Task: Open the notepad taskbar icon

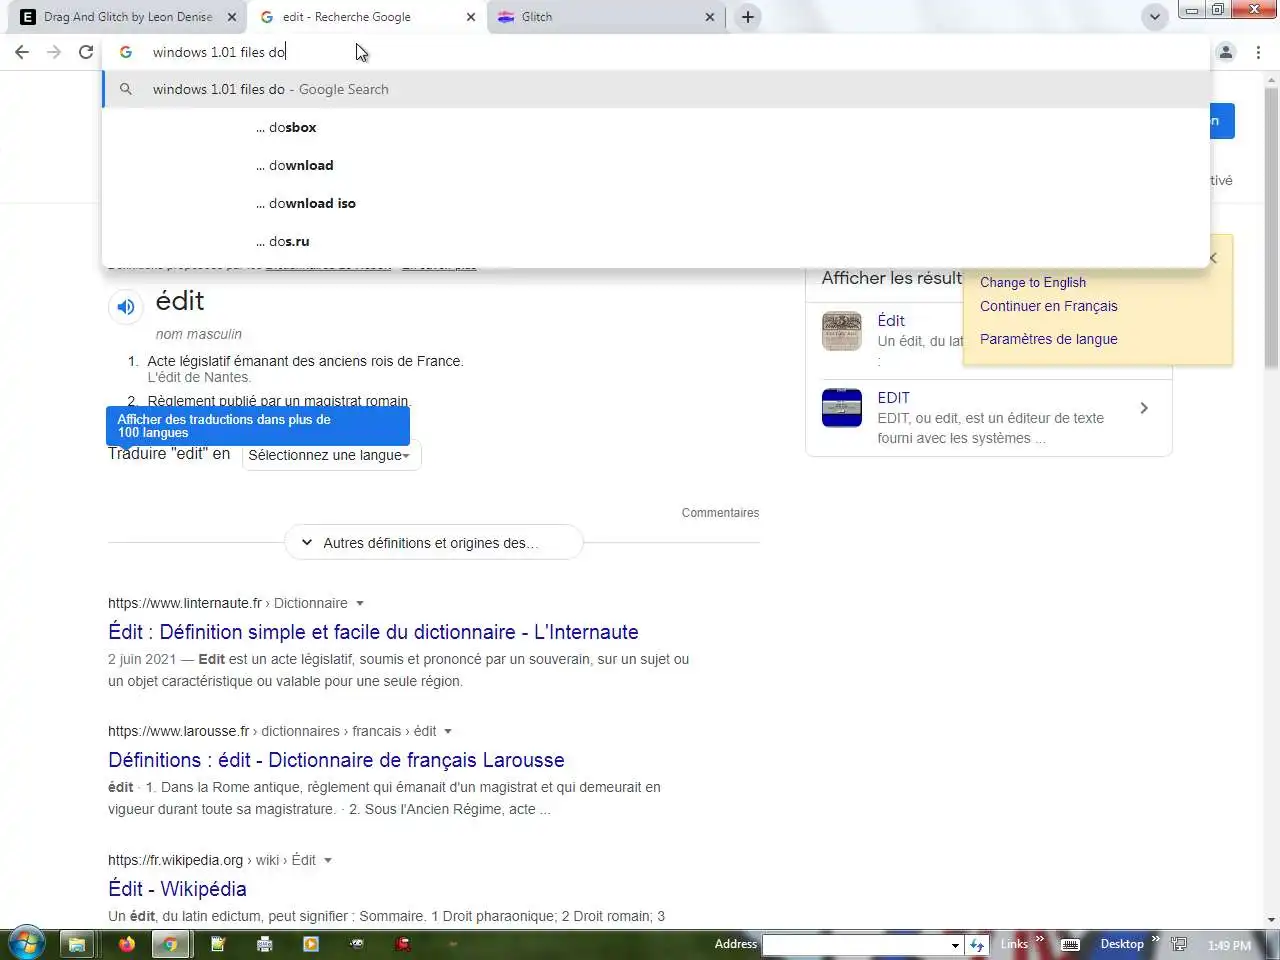Action: [x=218, y=944]
